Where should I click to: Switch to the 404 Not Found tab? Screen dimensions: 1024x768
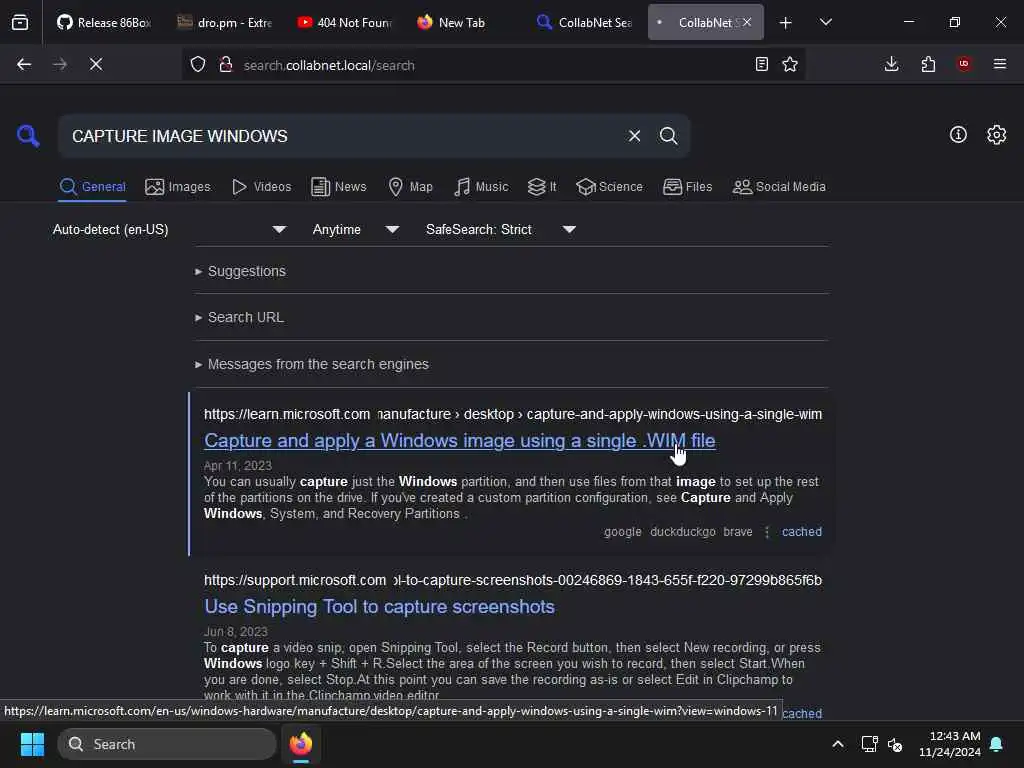click(345, 23)
